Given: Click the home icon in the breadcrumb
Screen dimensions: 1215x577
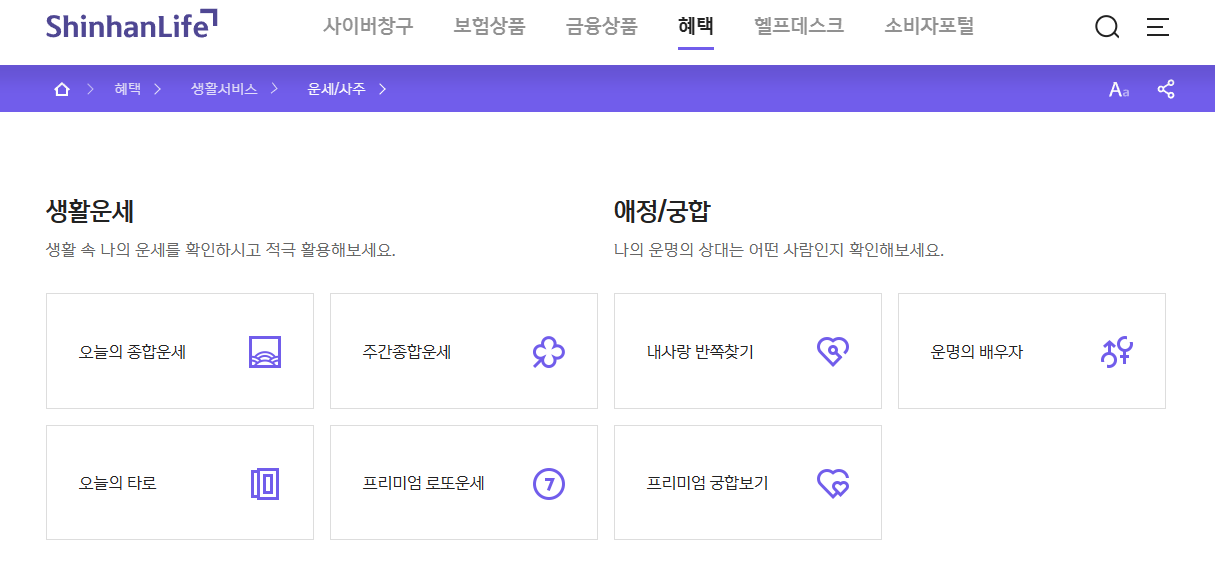Looking at the screenshot, I should [x=61, y=88].
